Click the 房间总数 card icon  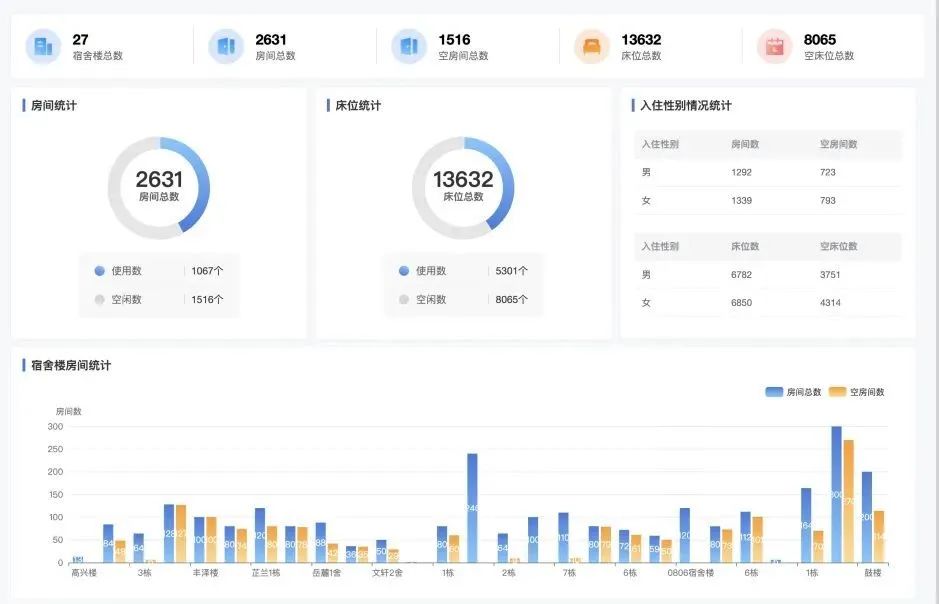point(226,46)
